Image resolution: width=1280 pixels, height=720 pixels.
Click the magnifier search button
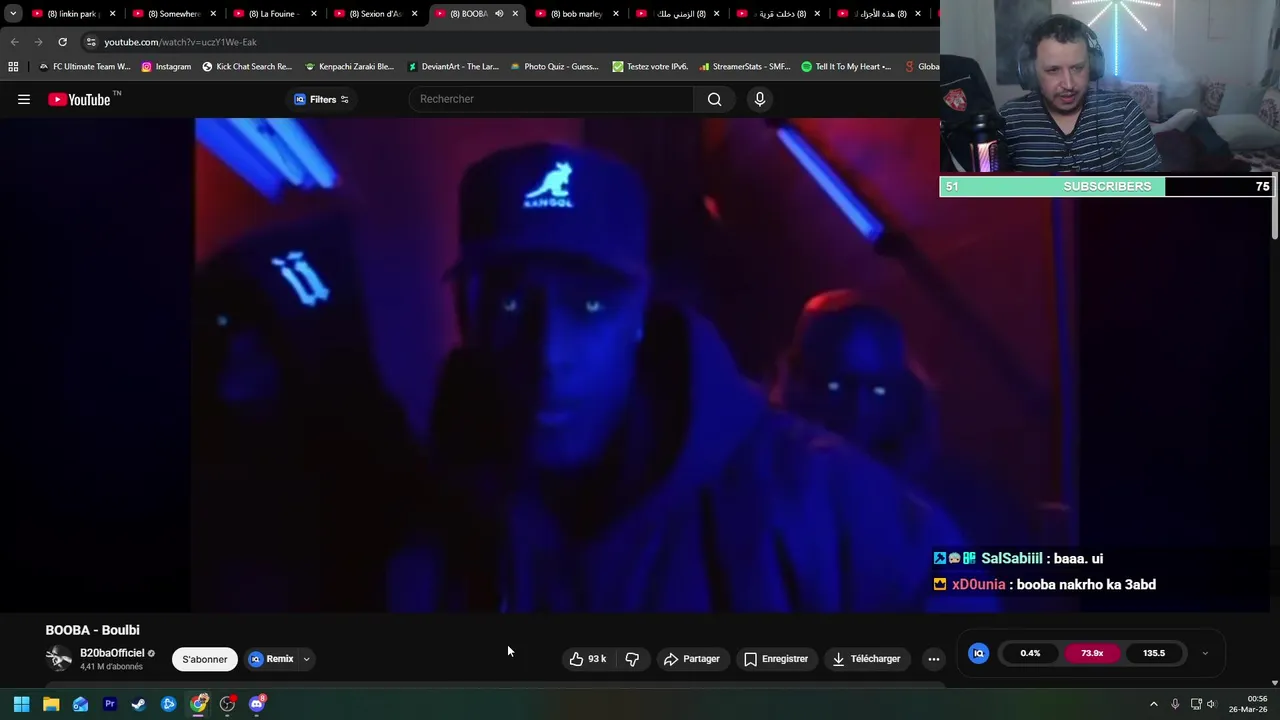[x=714, y=99]
